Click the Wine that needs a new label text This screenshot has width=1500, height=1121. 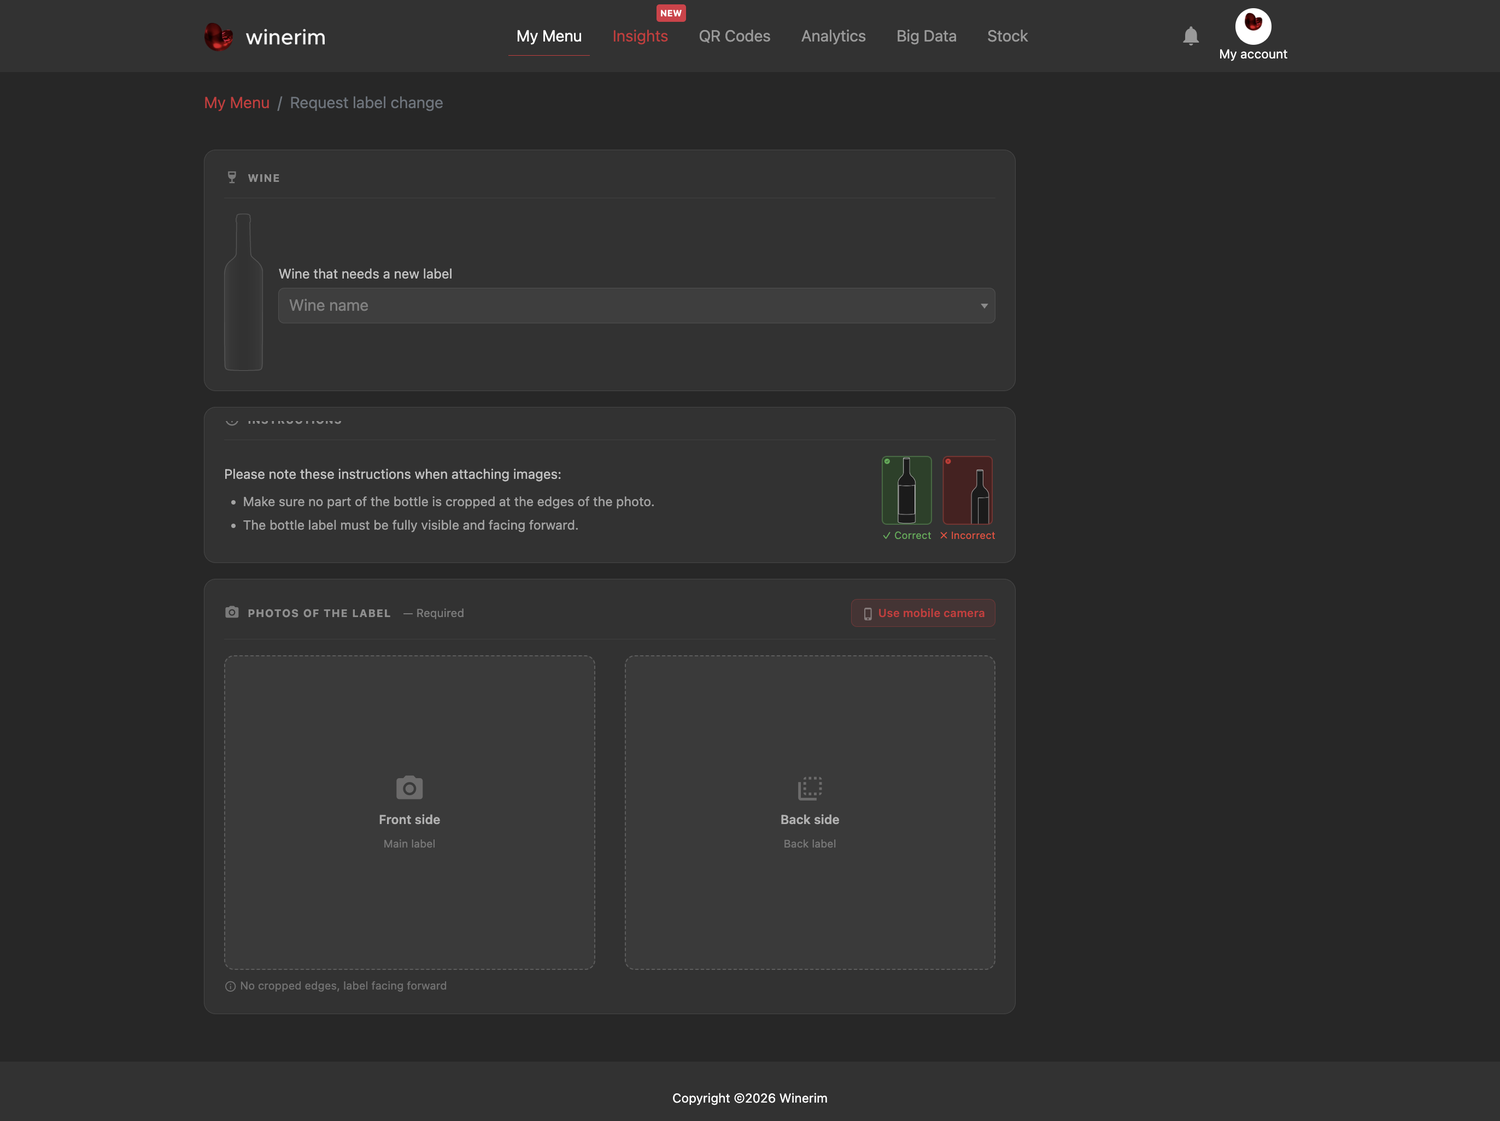[365, 274]
